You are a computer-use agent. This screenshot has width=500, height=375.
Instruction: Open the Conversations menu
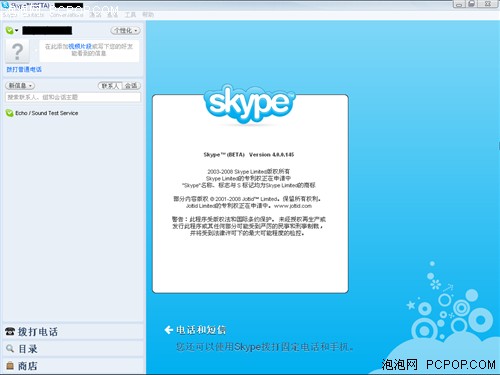(66, 15)
